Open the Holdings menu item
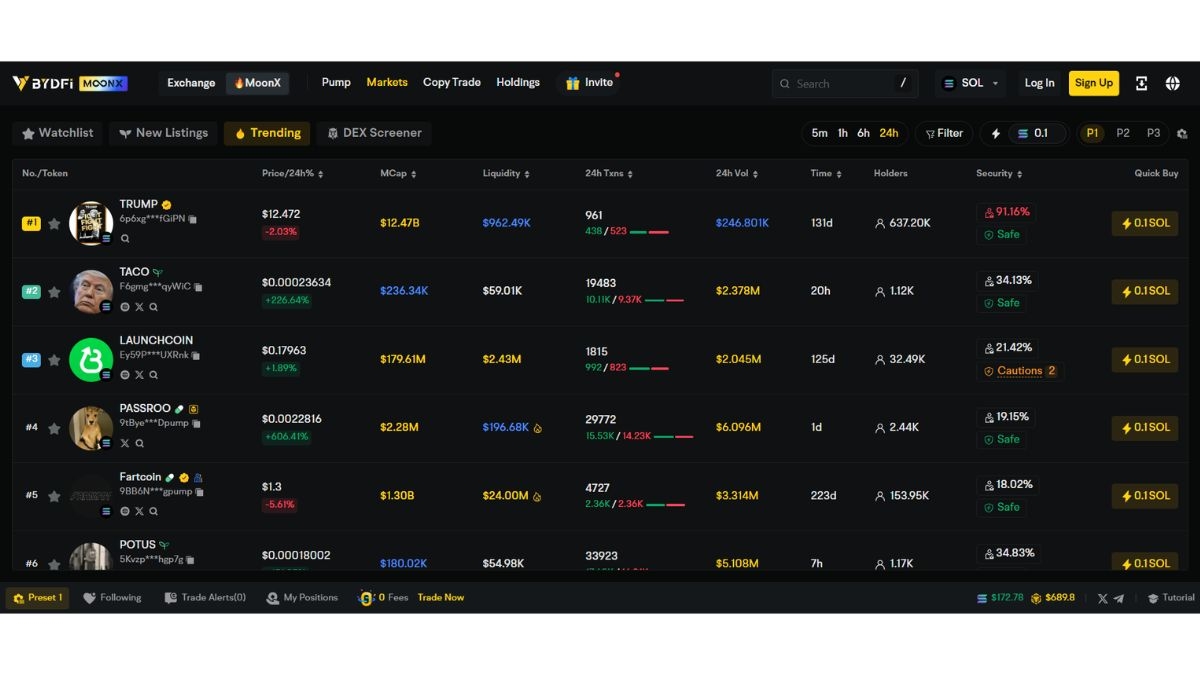Viewport: 1200px width, 675px height. 518,83
